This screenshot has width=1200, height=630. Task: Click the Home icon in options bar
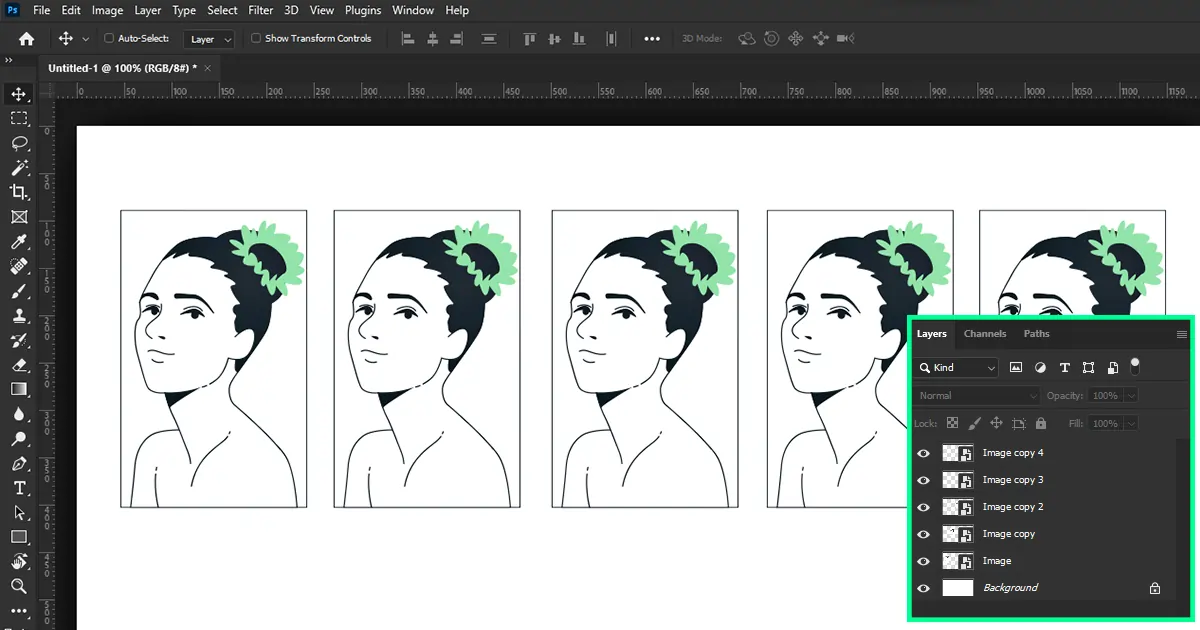[x=26, y=39]
